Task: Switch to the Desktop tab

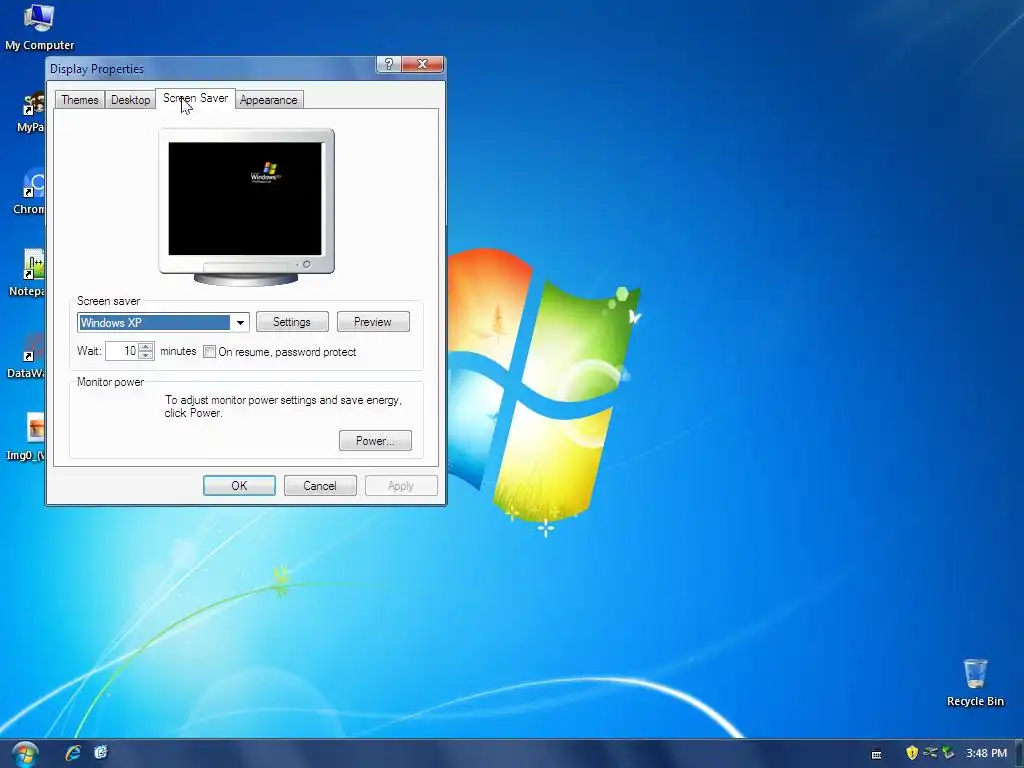Action: tap(131, 99)
